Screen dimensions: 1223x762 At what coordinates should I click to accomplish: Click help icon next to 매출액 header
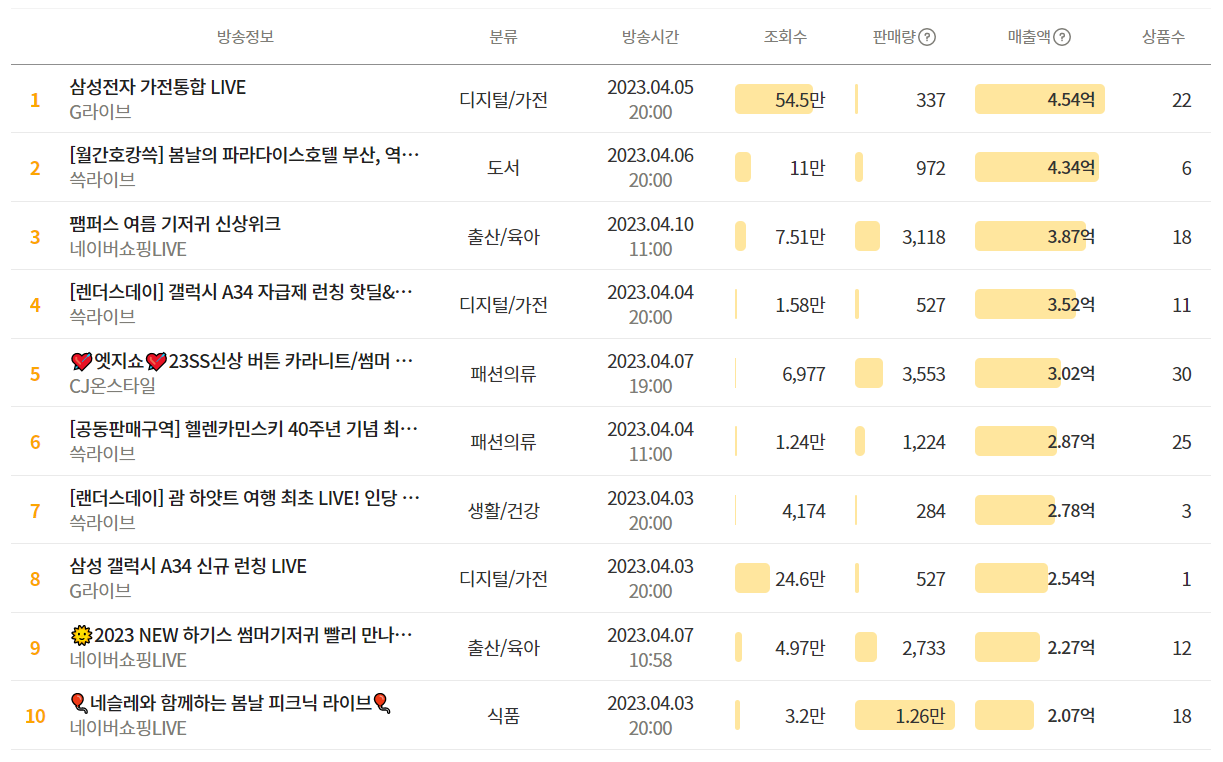(1062, 37)
